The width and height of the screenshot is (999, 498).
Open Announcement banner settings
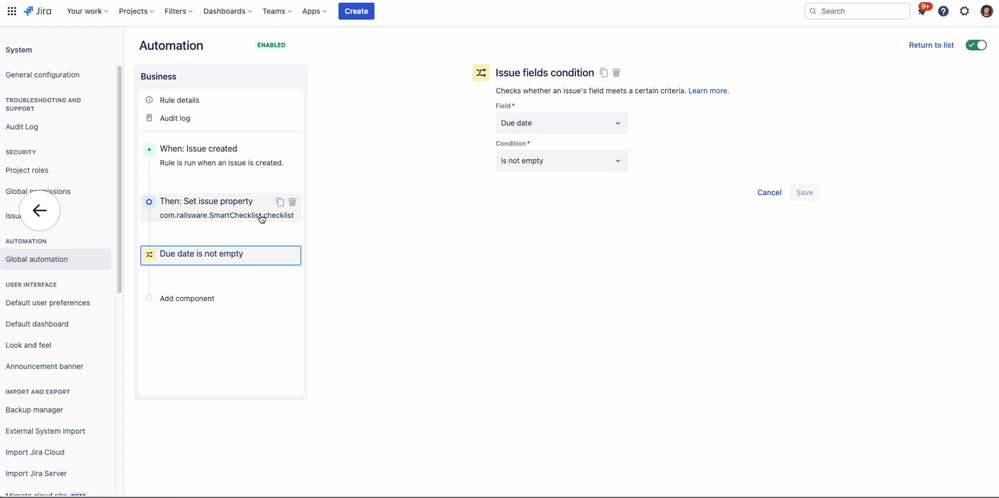[x=45, y=366]
